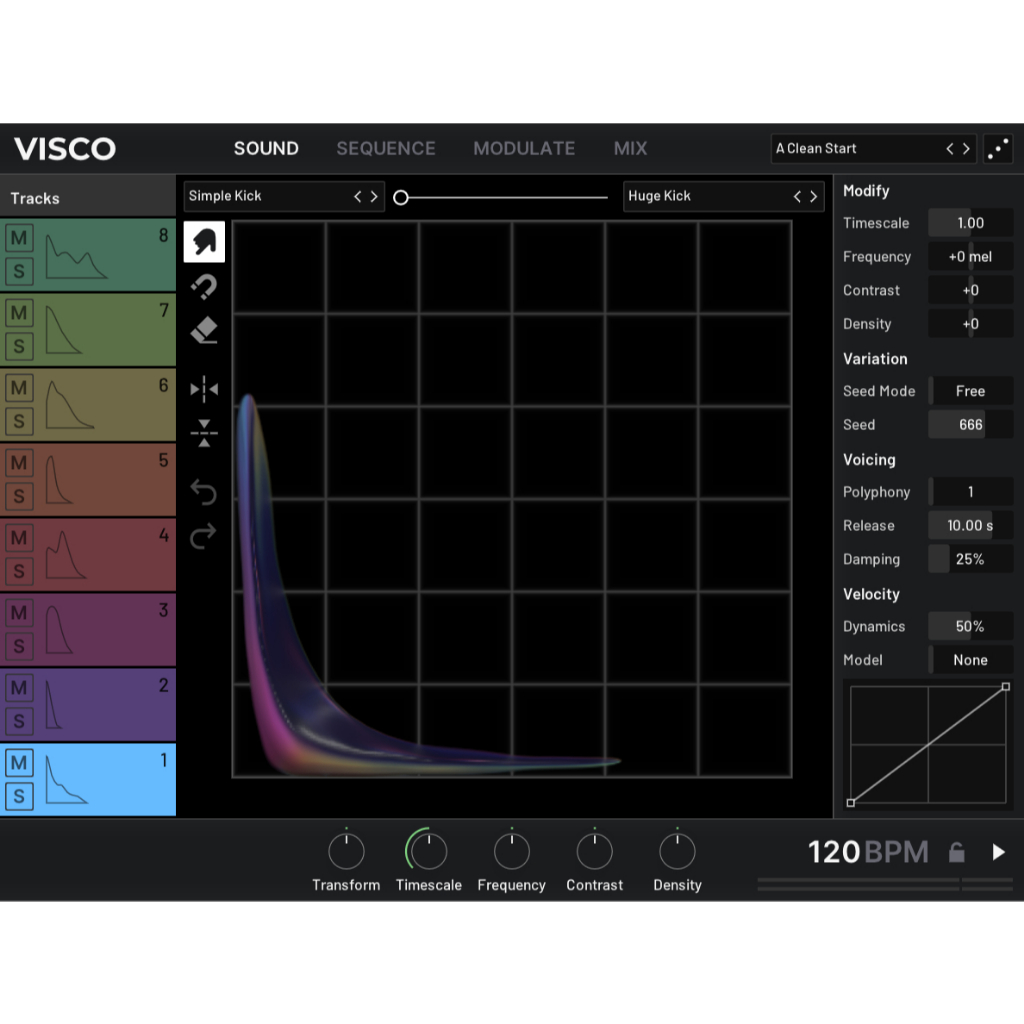The height and width of the screenshot is (1024, 1024).
Task: Click the horizontal mirror flip icon
Action: [x=204, y=389]
